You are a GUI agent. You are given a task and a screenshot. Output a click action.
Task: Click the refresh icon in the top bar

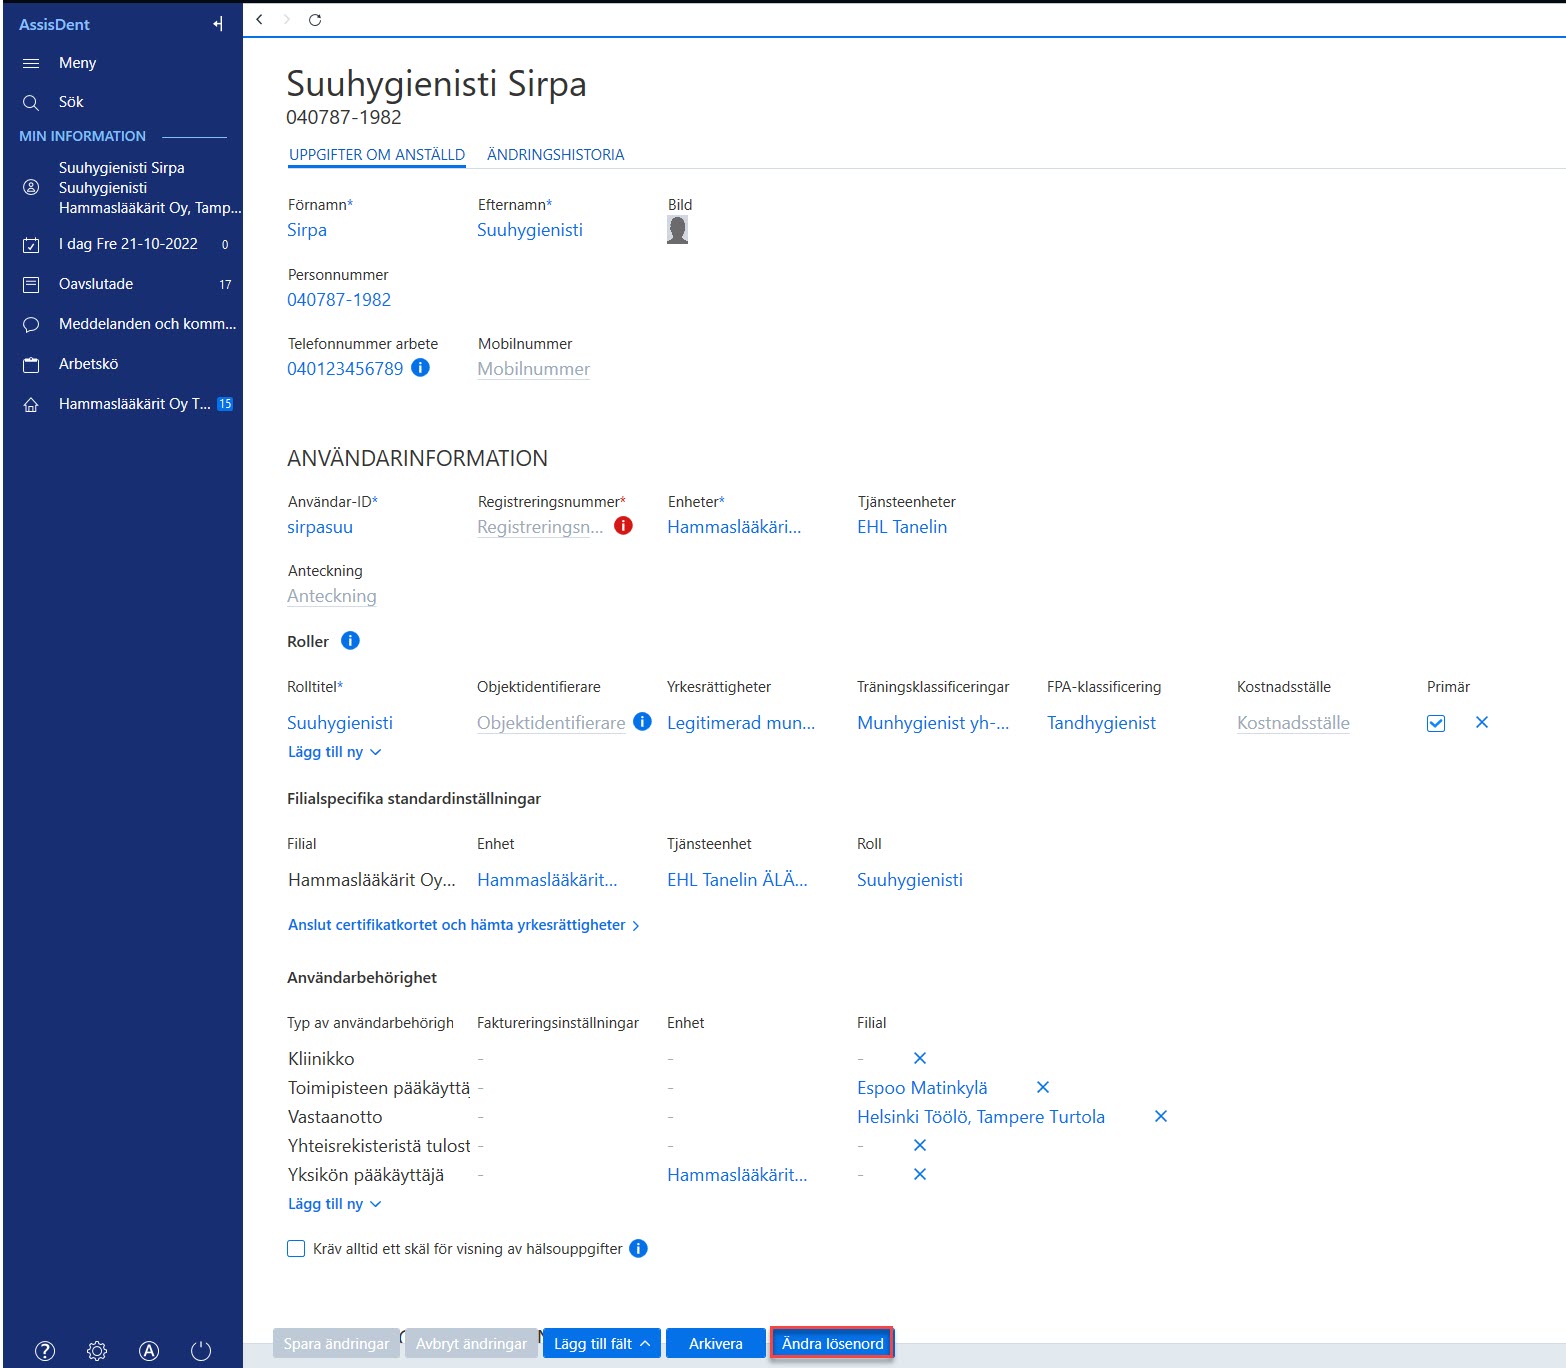tap(315, 20)
